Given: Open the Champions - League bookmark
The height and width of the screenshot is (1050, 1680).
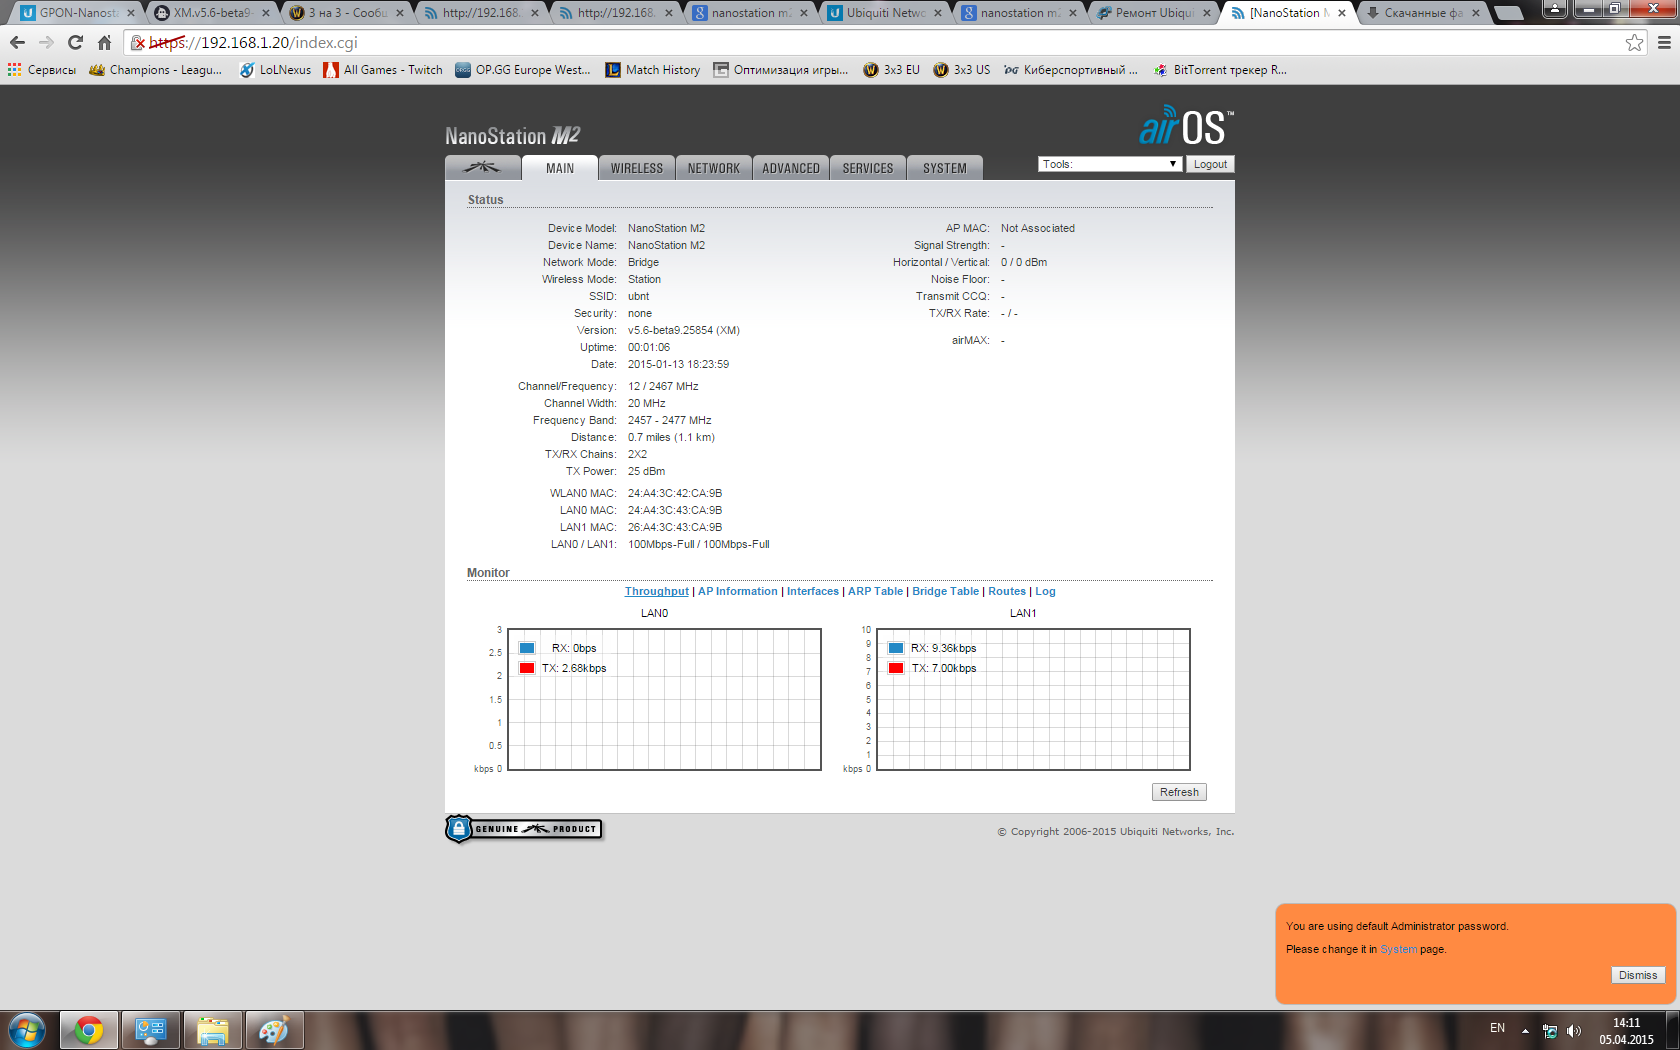Looking at the screenshot, I should point(156,70).
